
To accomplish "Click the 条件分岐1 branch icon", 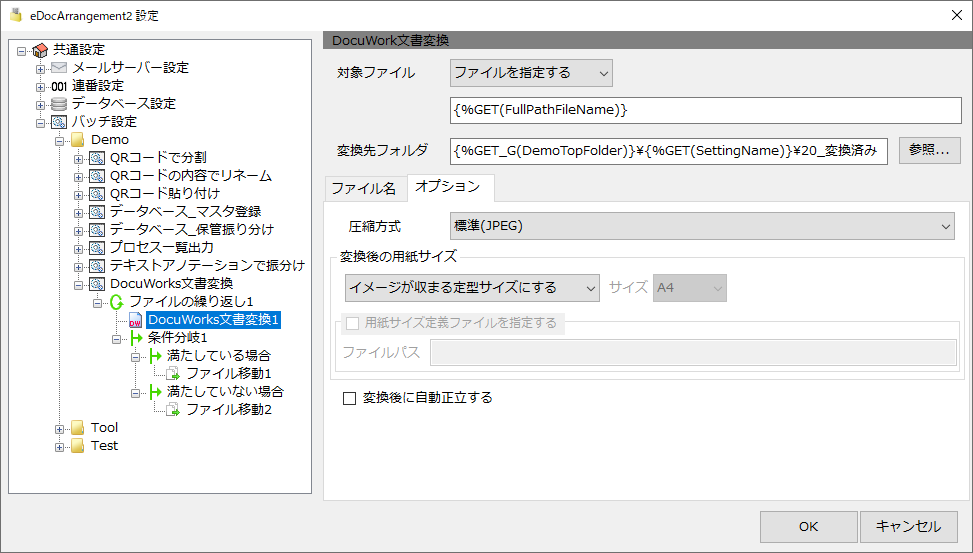I will point(136,338).
